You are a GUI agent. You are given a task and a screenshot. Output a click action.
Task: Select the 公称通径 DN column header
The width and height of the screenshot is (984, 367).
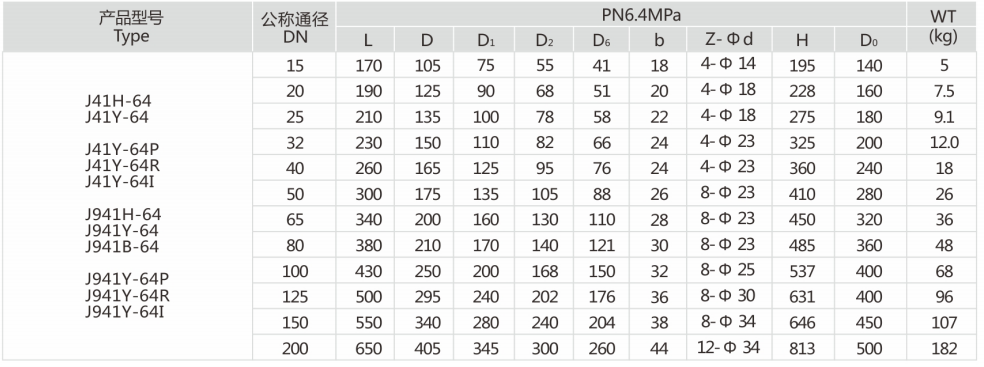coord(294,26)
